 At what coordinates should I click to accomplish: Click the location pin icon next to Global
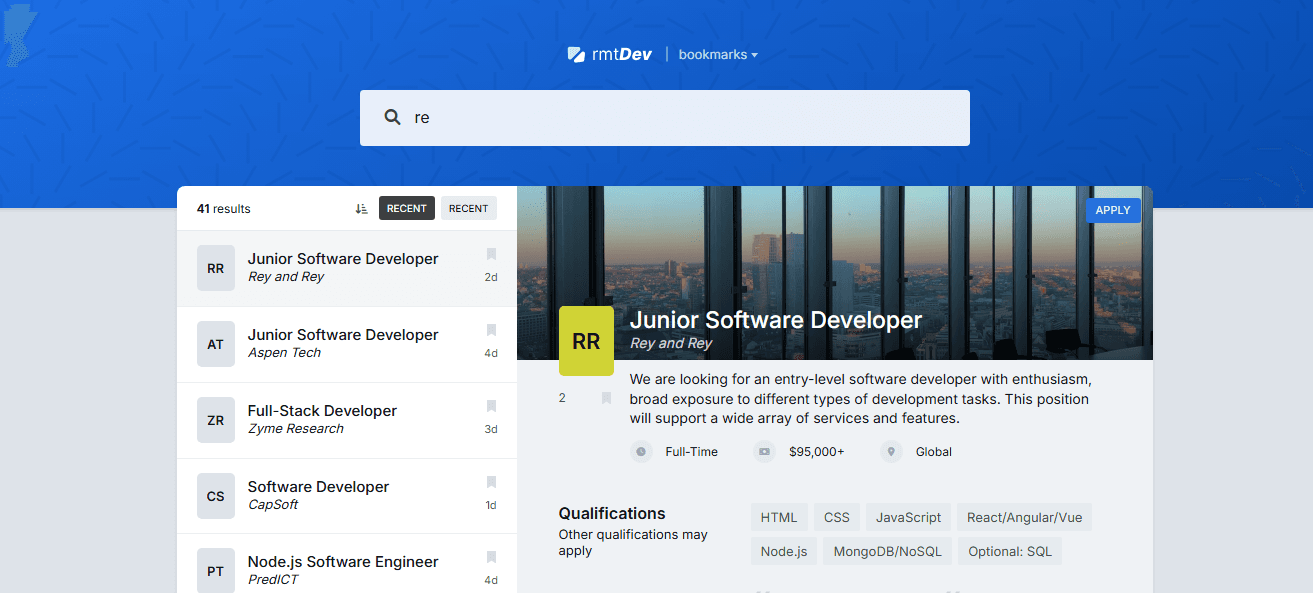[x=891, y=452]
